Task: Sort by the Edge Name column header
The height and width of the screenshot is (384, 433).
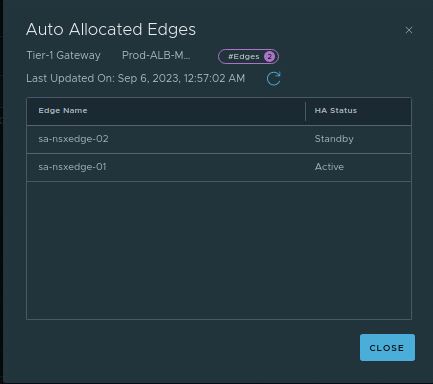Action: point(63,110)
